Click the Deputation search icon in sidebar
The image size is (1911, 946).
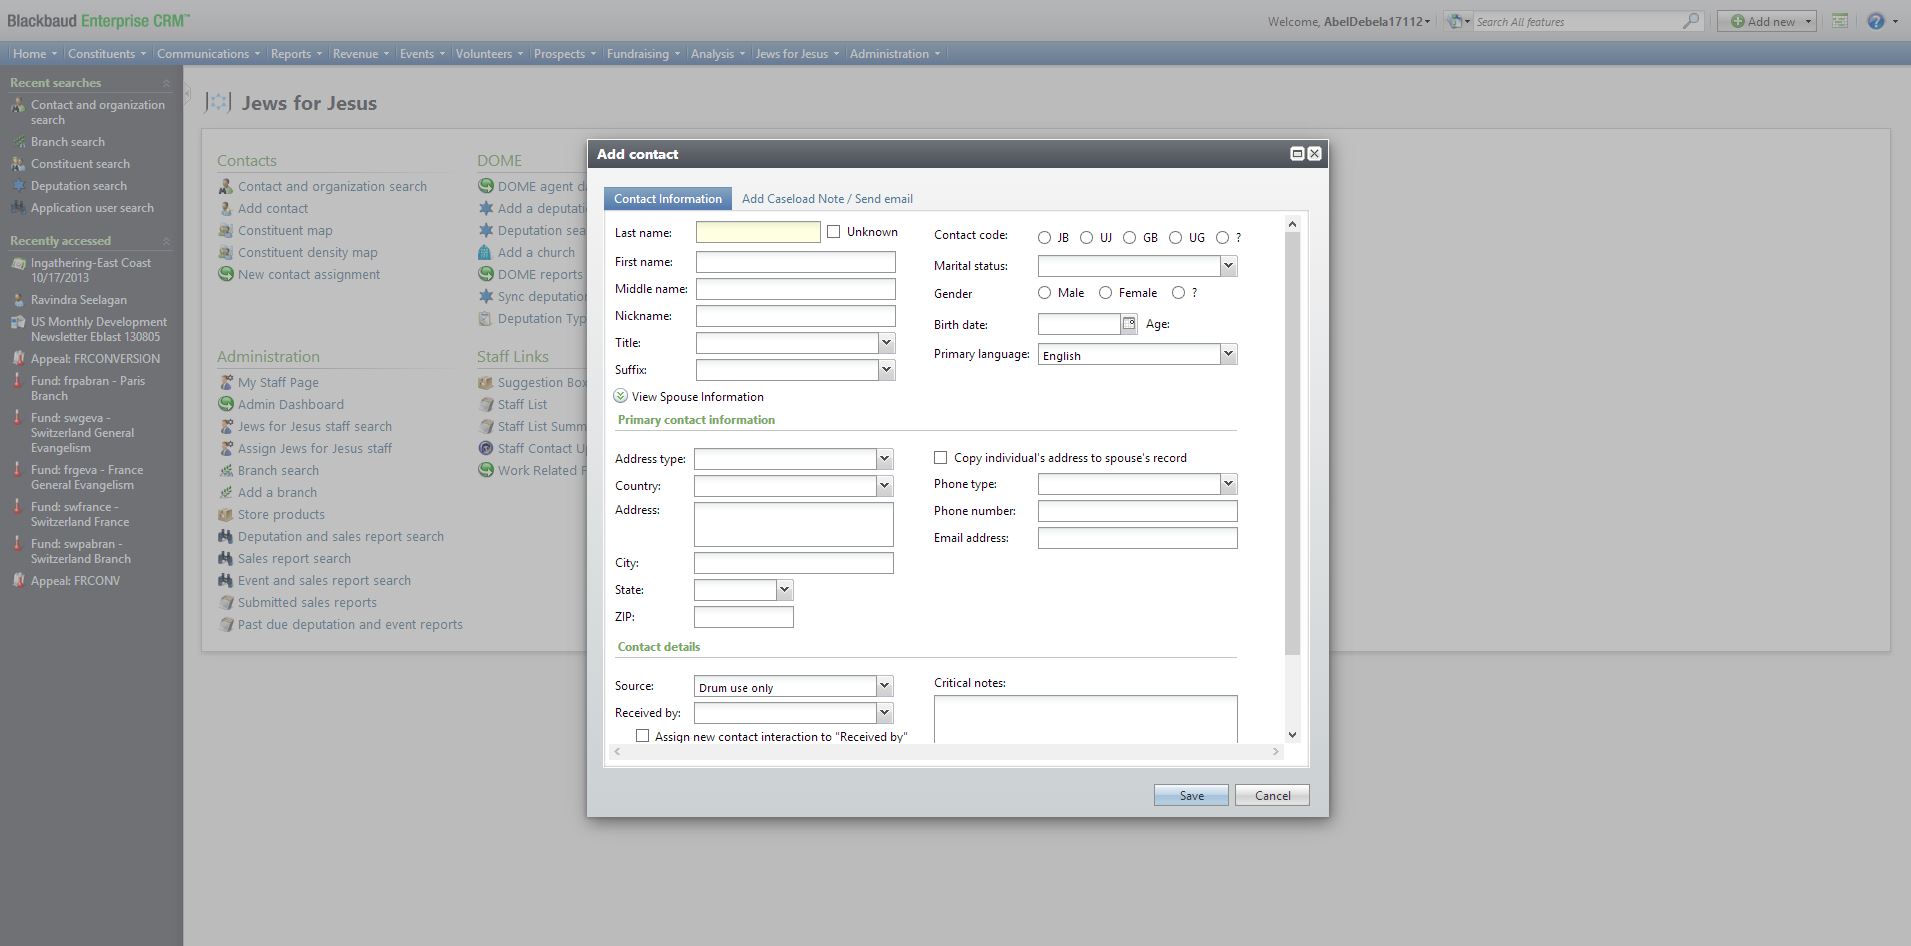[x=18, y=186]
